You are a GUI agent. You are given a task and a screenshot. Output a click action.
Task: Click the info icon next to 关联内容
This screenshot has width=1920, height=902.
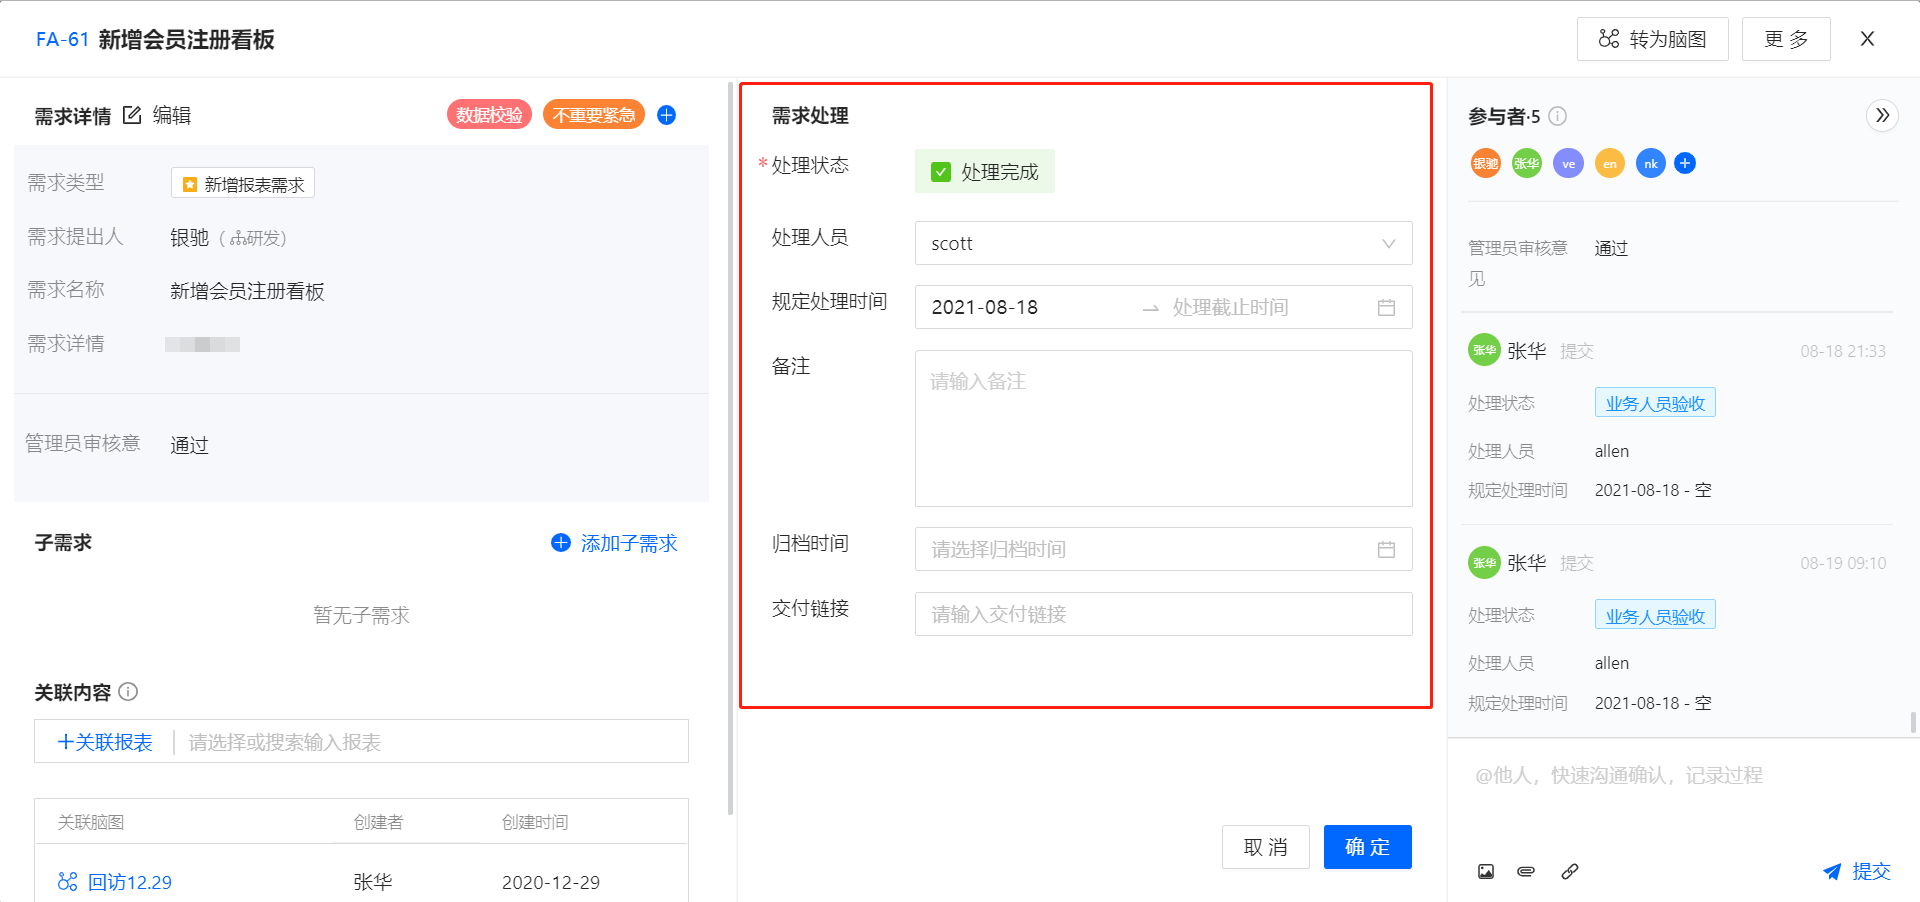pos(128,691)
